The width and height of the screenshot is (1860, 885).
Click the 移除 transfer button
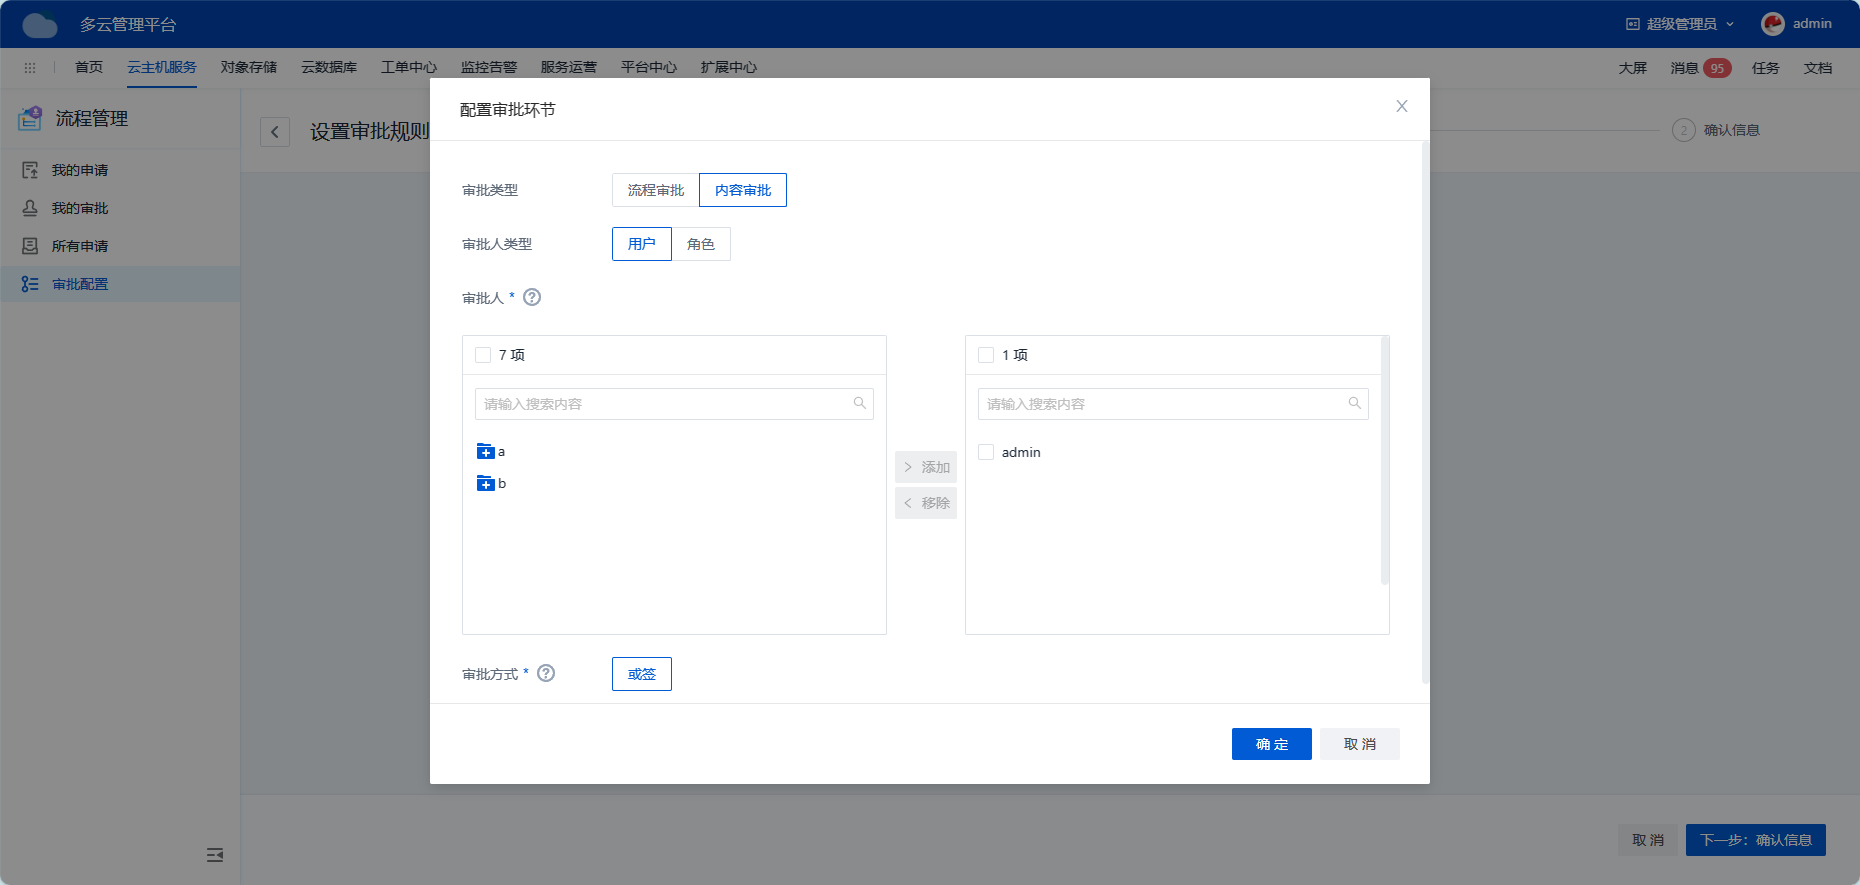[x=926, y=503]
